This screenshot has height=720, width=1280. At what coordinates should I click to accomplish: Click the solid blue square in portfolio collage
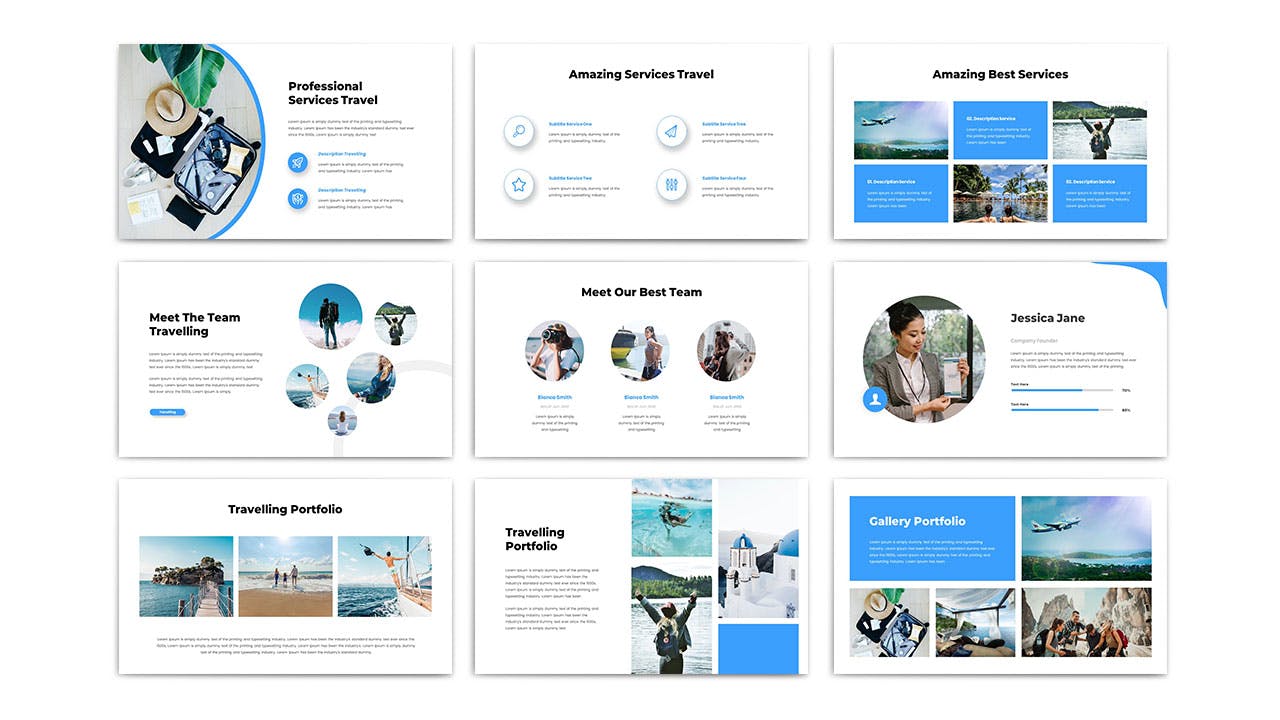pos(759,649)
